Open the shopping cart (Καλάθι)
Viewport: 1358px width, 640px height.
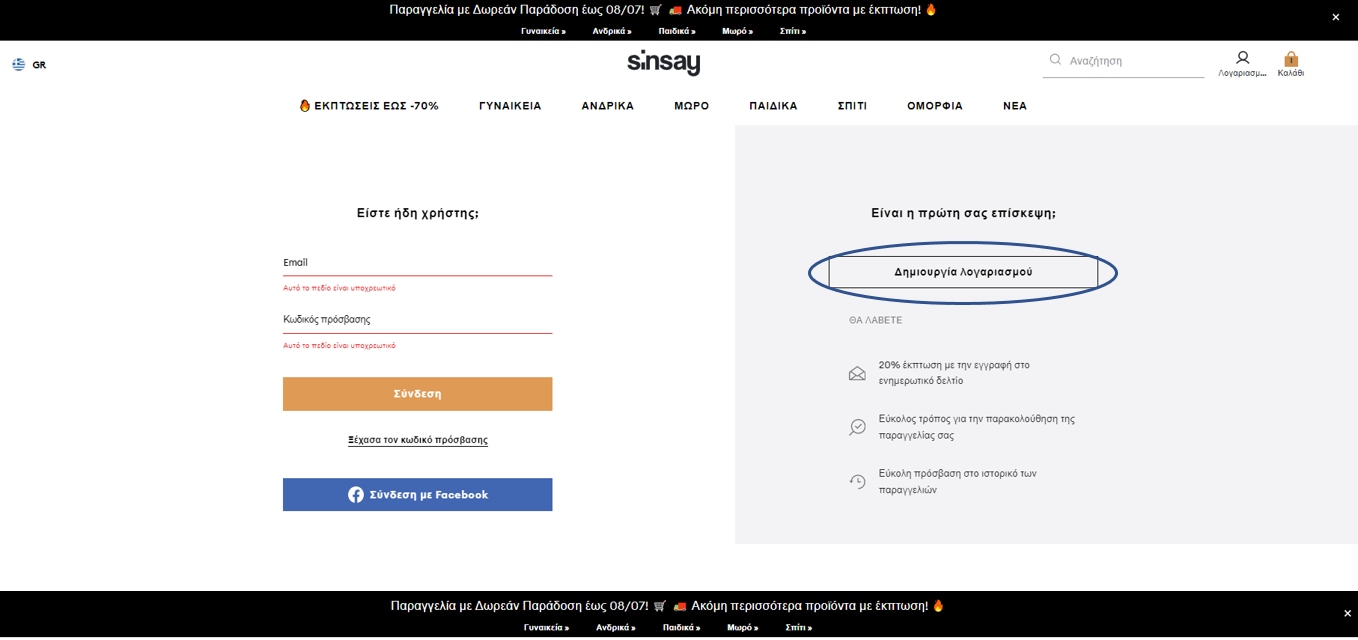tap(1290, 60)
